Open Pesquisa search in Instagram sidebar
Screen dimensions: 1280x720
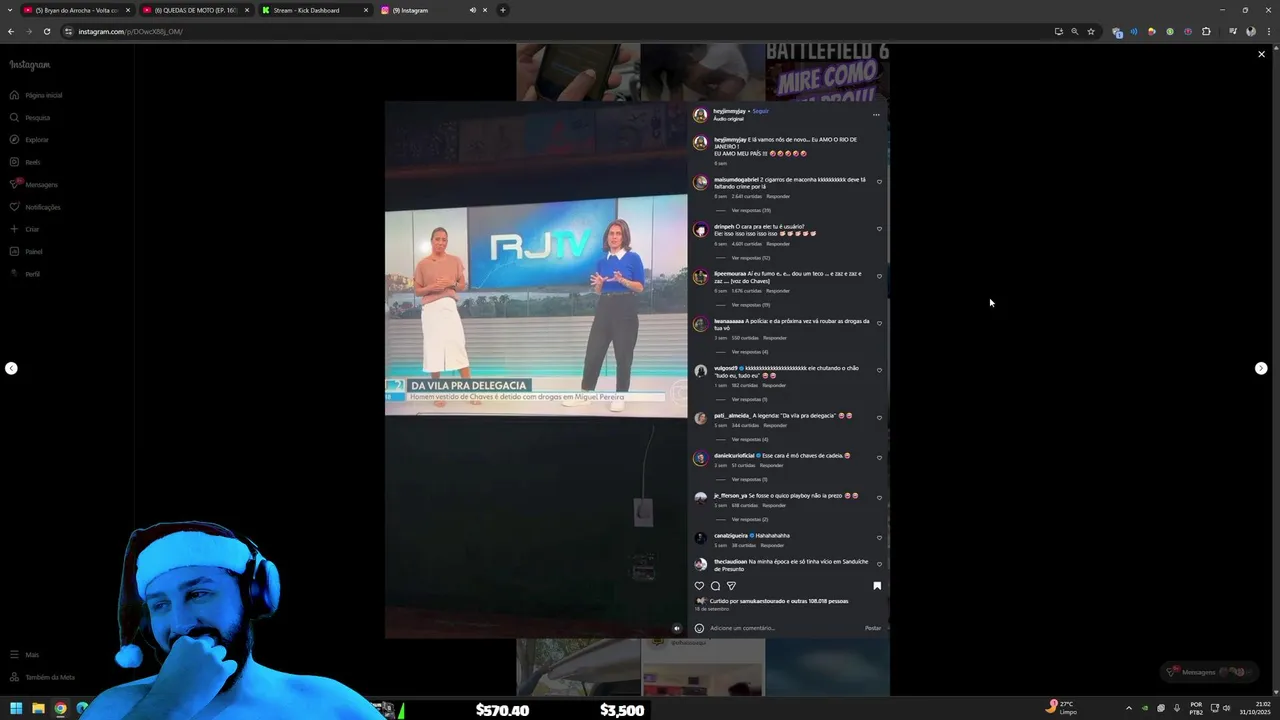coord(30,117)
